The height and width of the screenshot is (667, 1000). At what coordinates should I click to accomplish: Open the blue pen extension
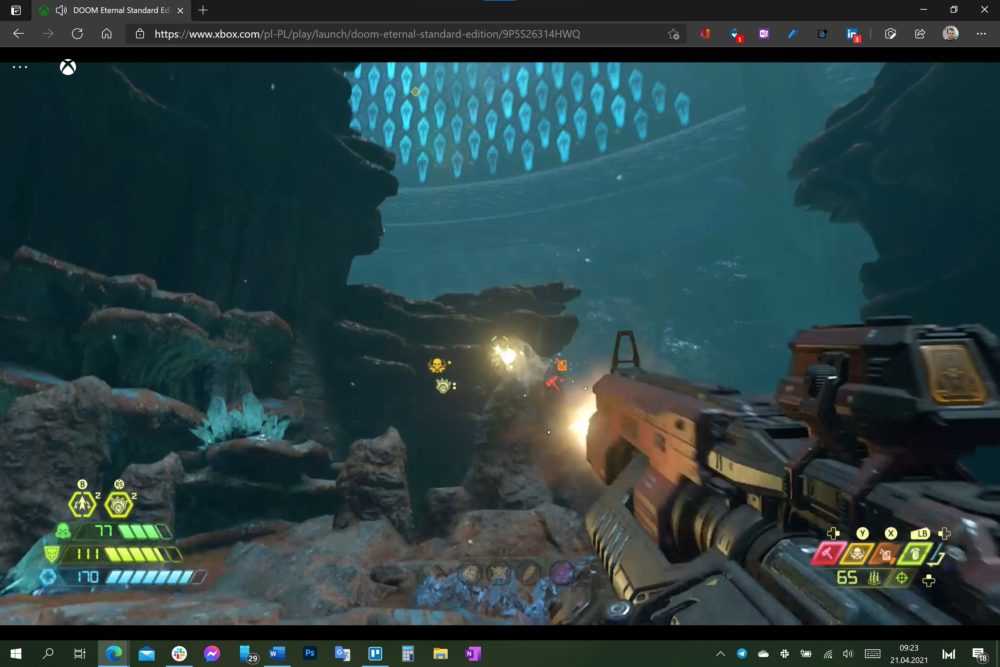pyautogui.click(x=793, y=34)
